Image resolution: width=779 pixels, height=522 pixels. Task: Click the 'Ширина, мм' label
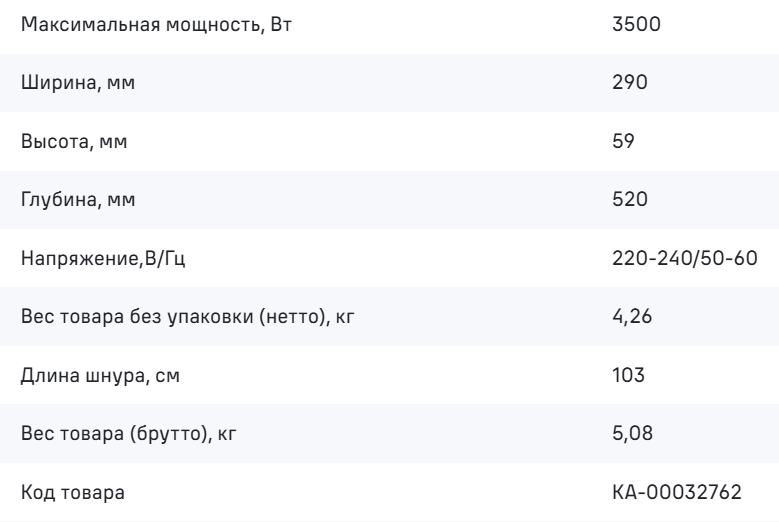tap(78, 82)
